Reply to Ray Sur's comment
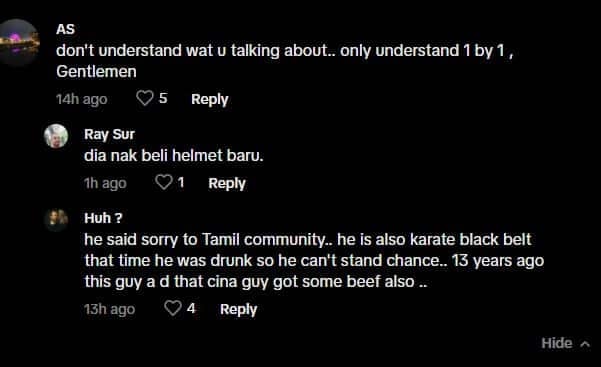 click(227, 183)
